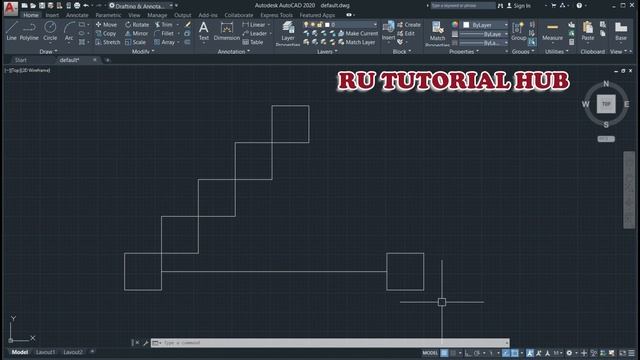The height and width of the screenshot is (360, 640).
Task: Open the Annotate ribbon tab
Action: 77,15
